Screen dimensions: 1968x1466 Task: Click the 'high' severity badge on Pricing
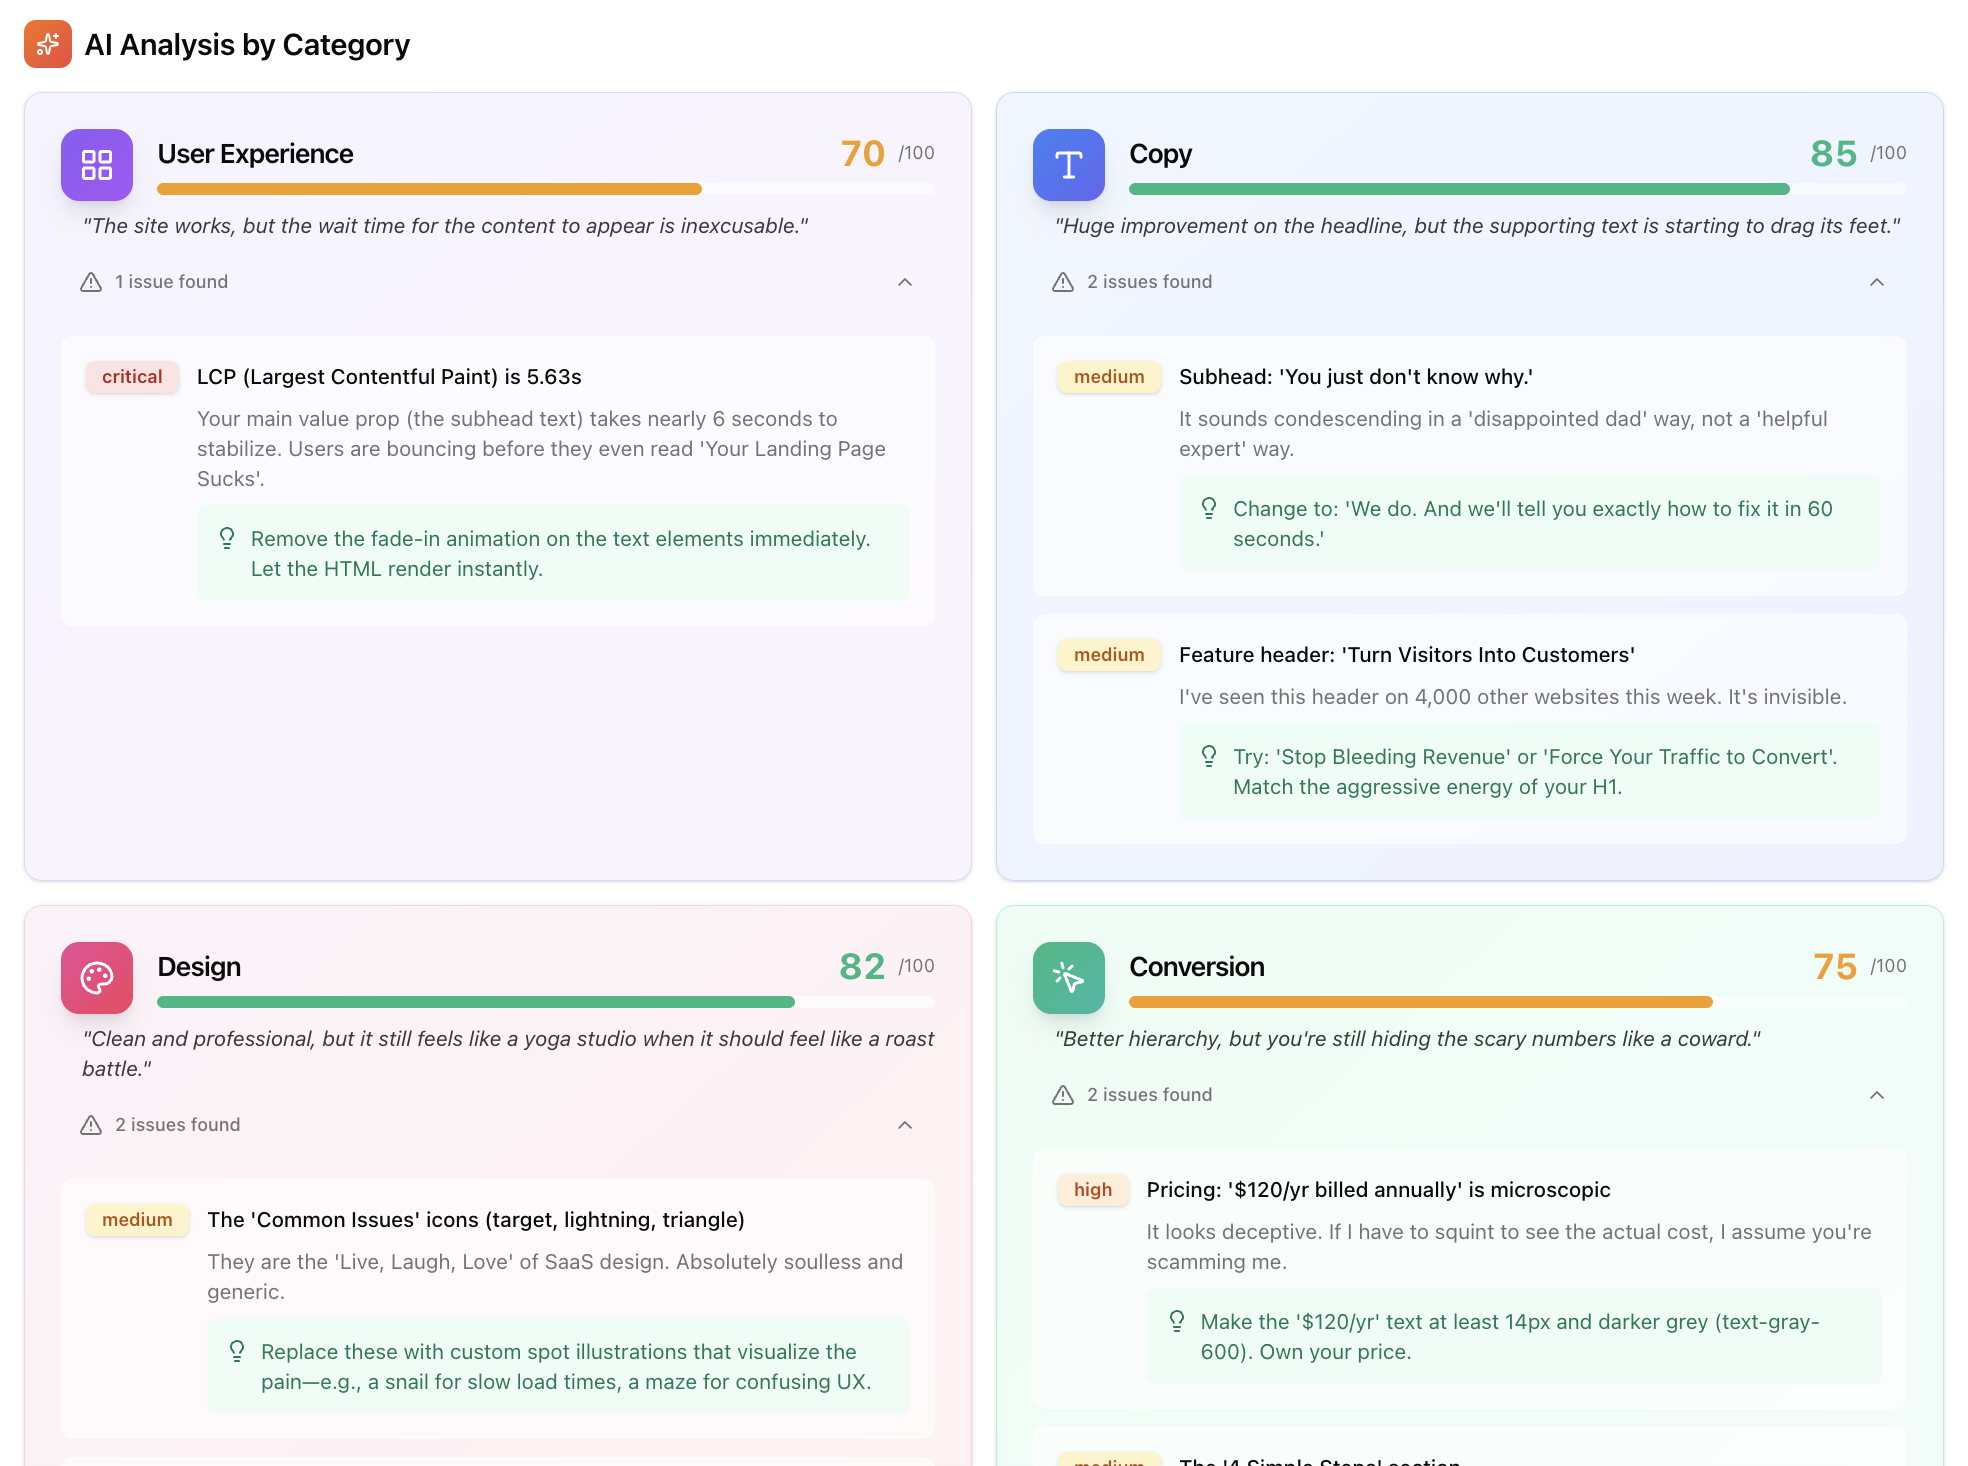(x=1093, y=1190)
